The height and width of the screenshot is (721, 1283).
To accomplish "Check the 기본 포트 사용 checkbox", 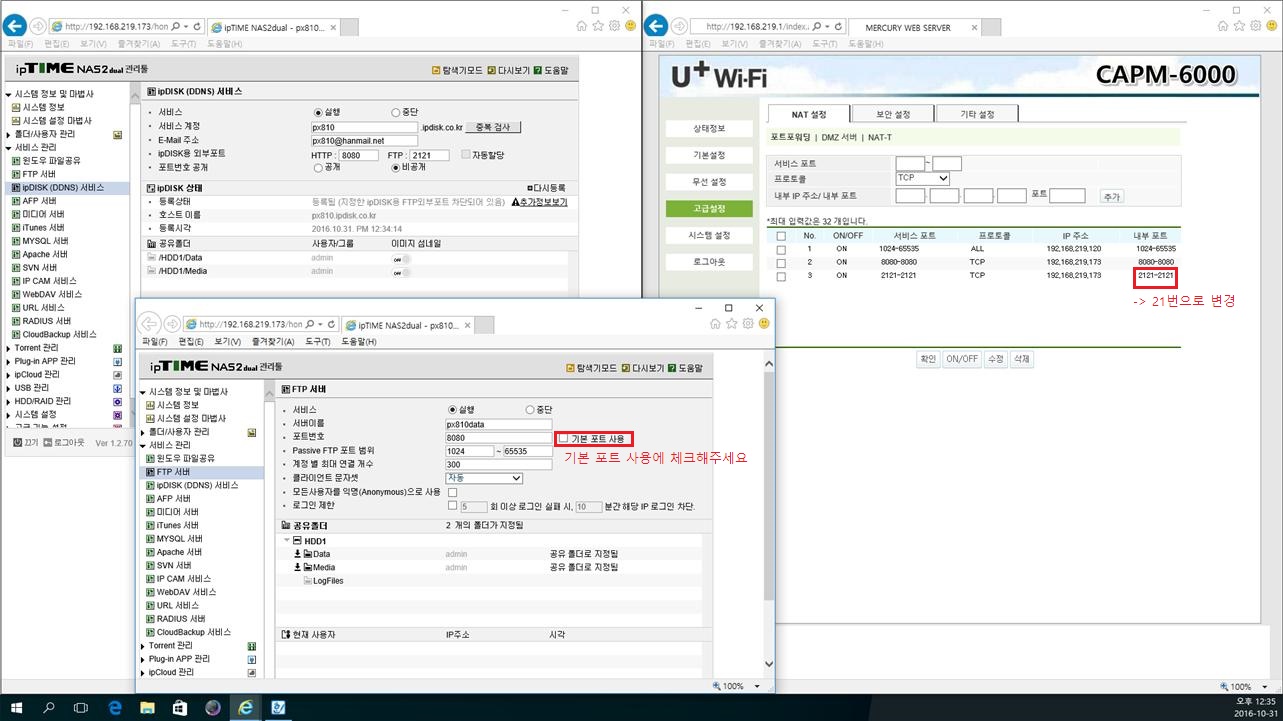I will (564, 439).
